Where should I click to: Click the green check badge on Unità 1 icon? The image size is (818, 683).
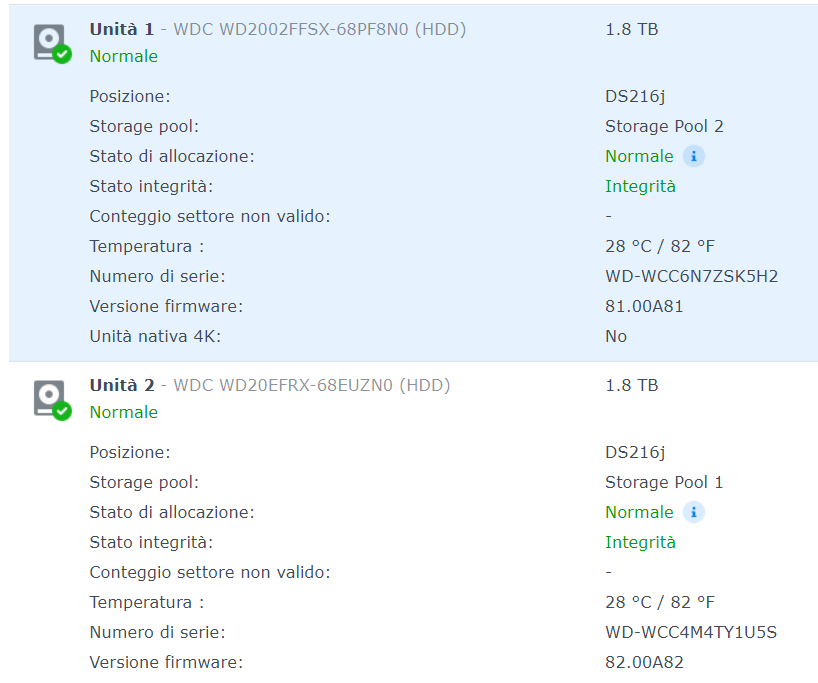tap(62, 56)
